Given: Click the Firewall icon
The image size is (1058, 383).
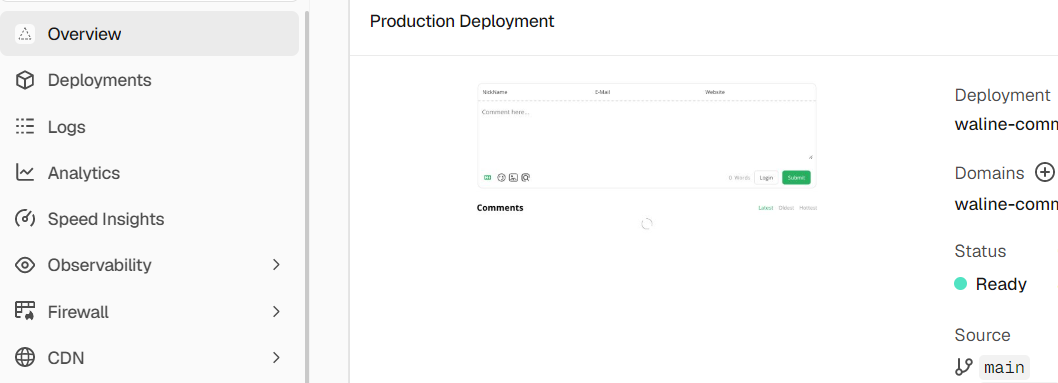Looking at the screenshot, I should pyautogui.click(x=25, y=312).
